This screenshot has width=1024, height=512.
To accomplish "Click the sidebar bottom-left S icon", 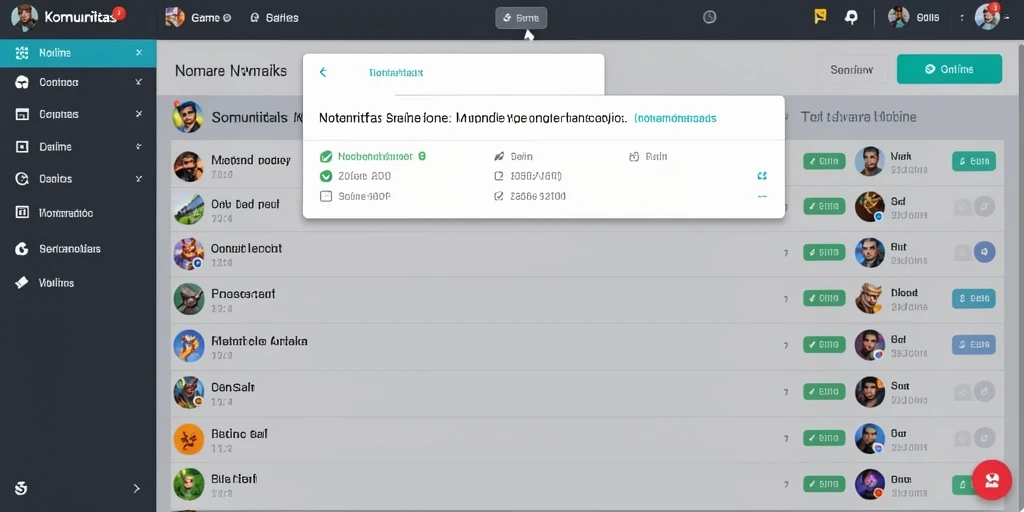I will (21, 488).
